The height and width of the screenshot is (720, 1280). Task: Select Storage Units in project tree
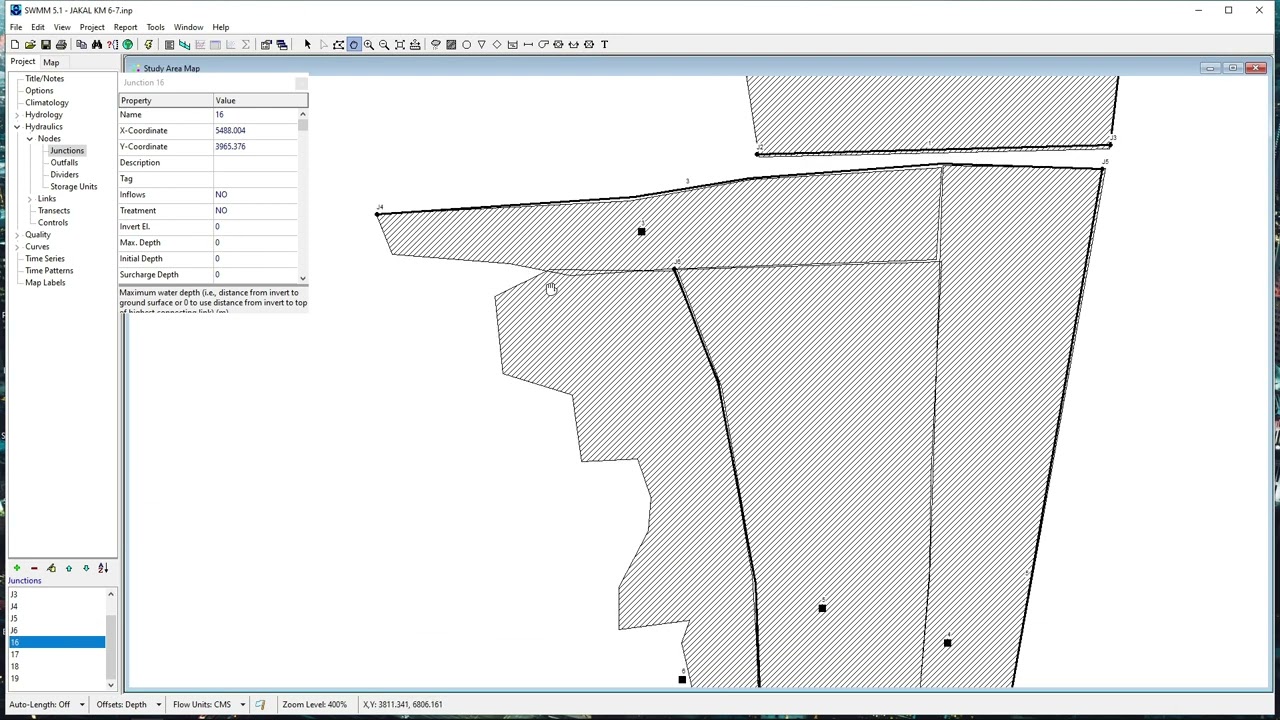[74, 187]
